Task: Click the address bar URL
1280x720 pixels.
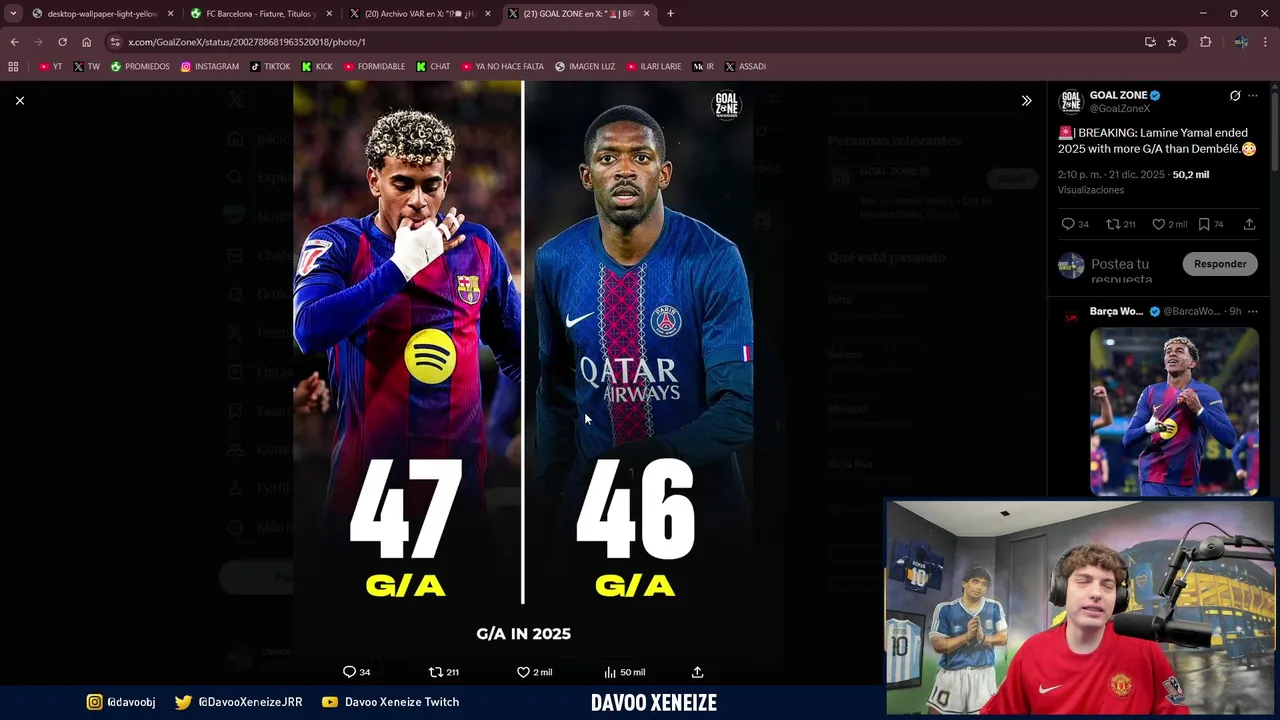Action: click(247, 42)
